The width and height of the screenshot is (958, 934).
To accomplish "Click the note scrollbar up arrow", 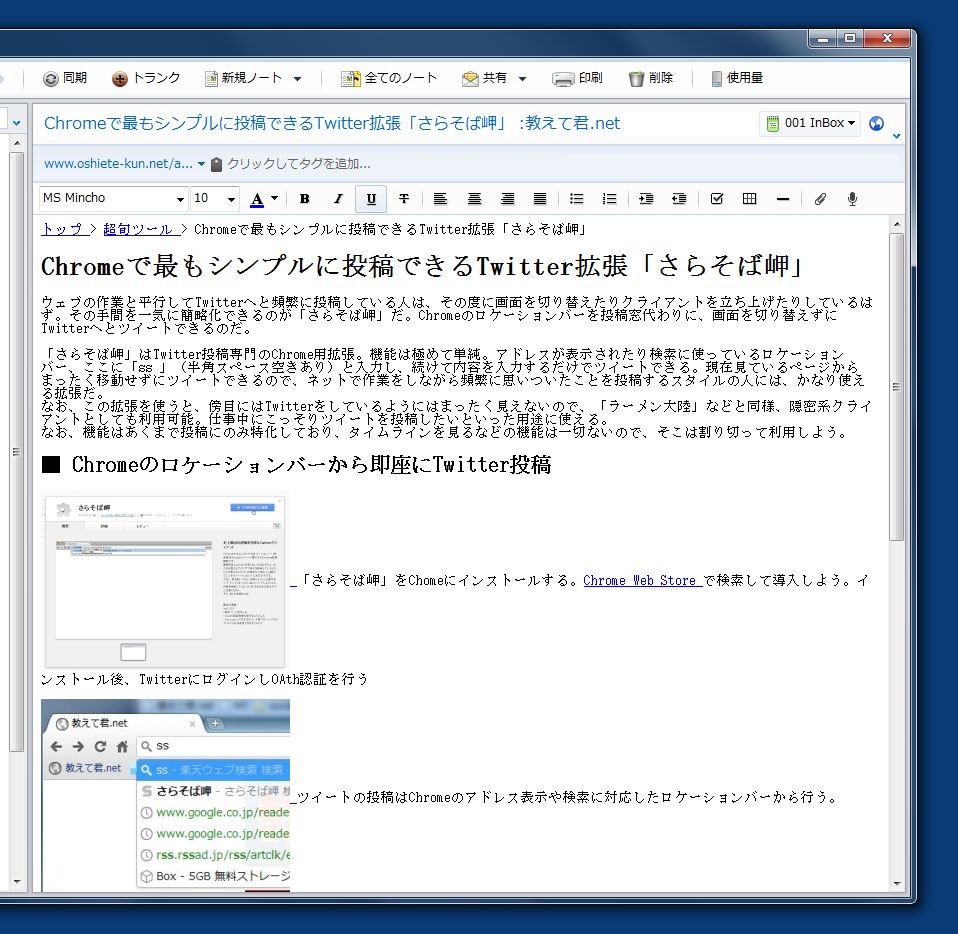I will (x=897, y=224).
